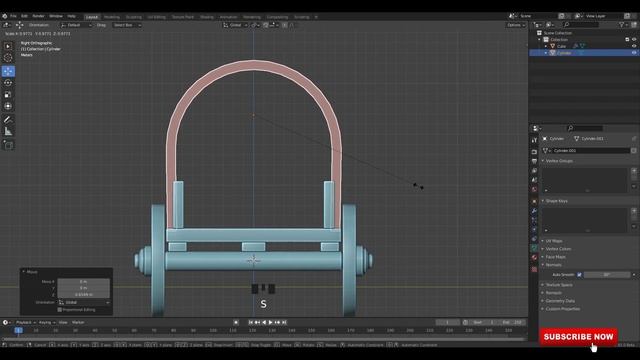Enable Proportional Editing in Move panel
This screenshot has width=640, height=360.
point(60,310)
